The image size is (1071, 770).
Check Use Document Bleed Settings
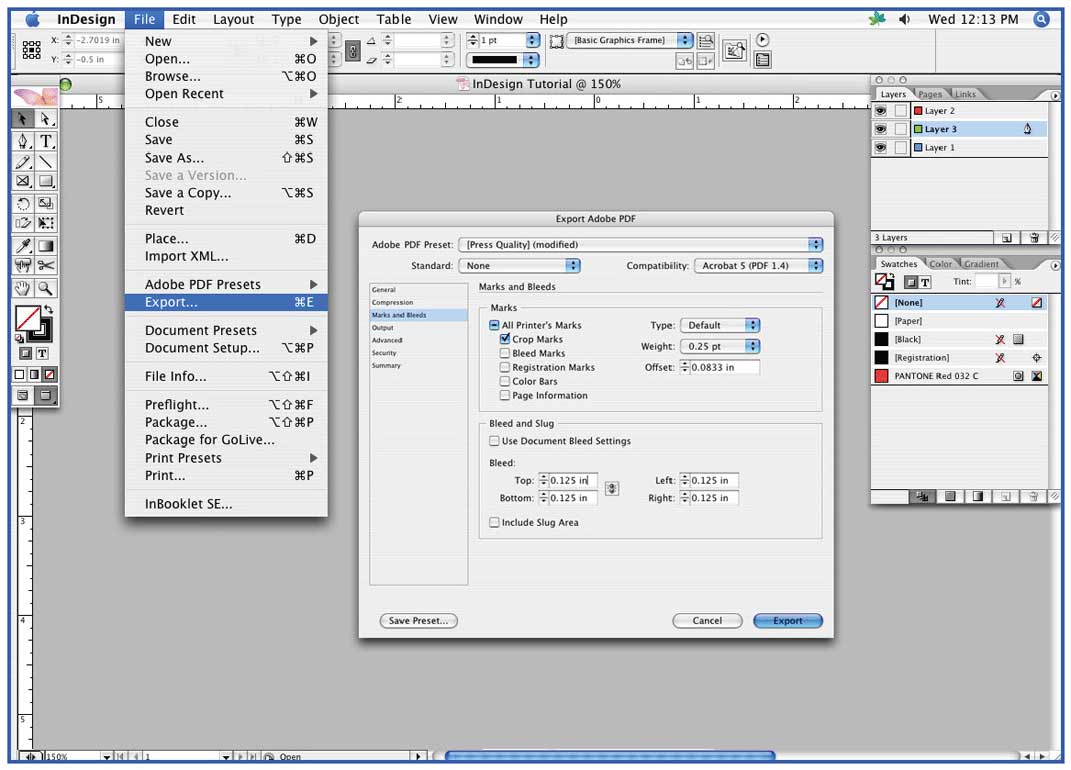[494, 441]
